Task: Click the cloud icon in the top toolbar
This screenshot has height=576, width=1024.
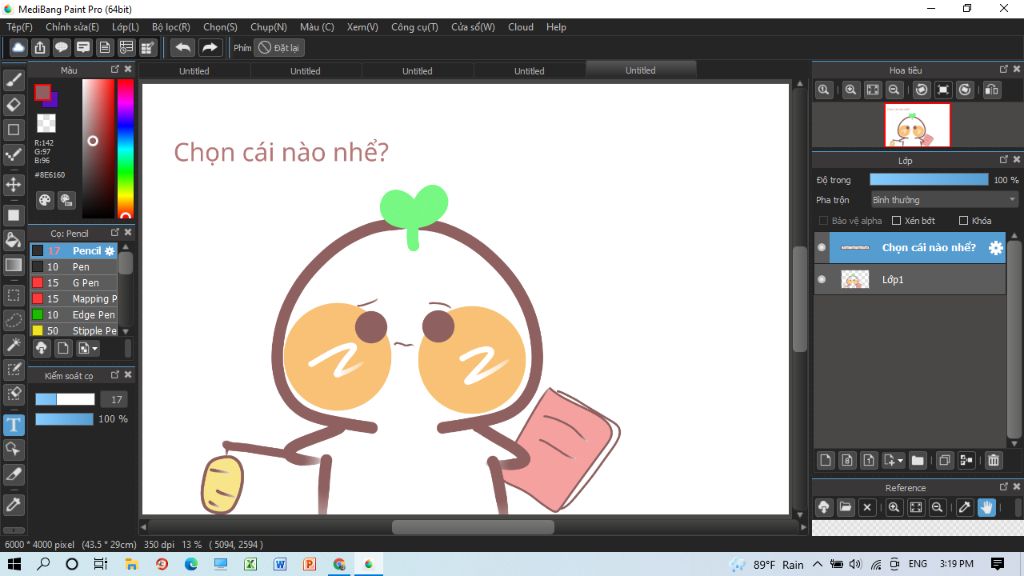Action: coord(18,48)
